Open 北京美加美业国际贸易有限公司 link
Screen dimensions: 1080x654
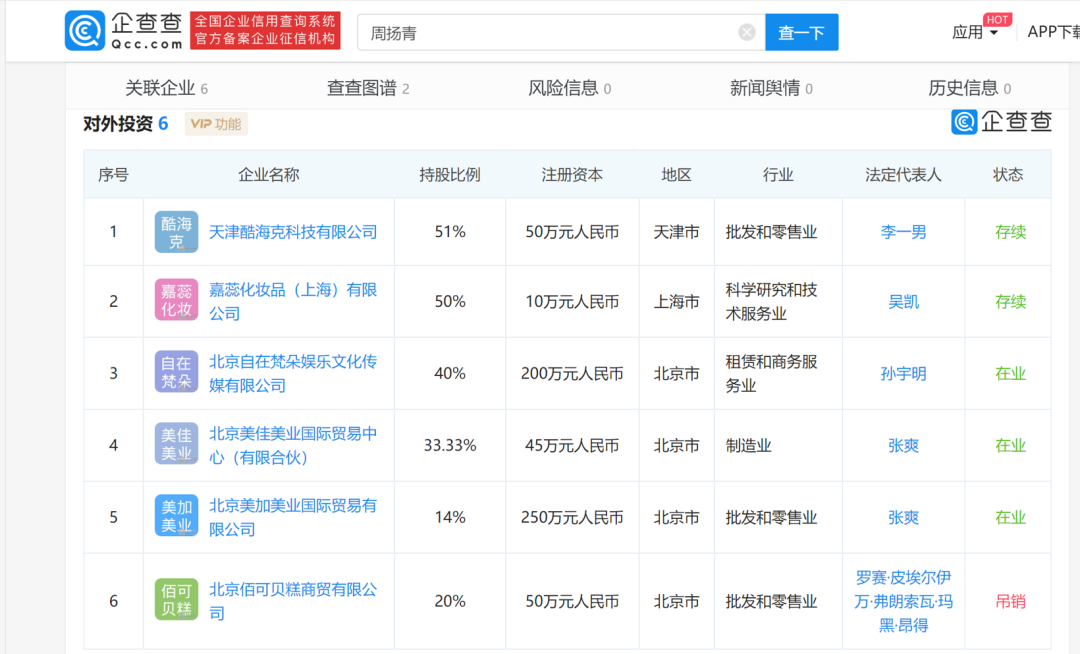[293, 517]
